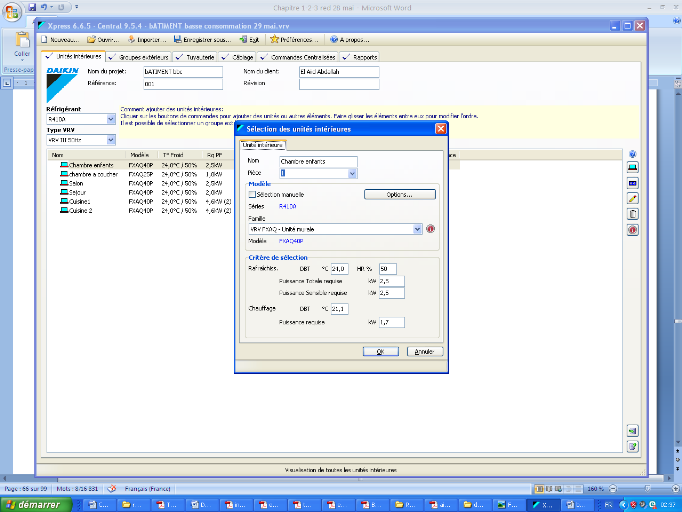Confirm the dialog with OK
Image resolution: width=682 pixels, height=512 pixels.
pos(380,352)
